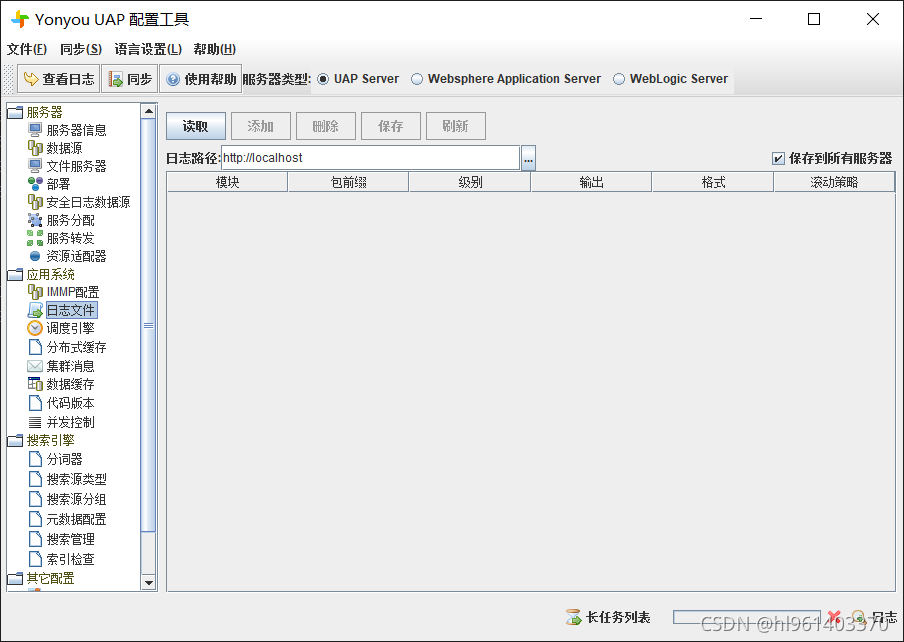The width and height of the screenshot is (904, 642).
Task: Click the 模块 column header
Action: tap(227, 182)
